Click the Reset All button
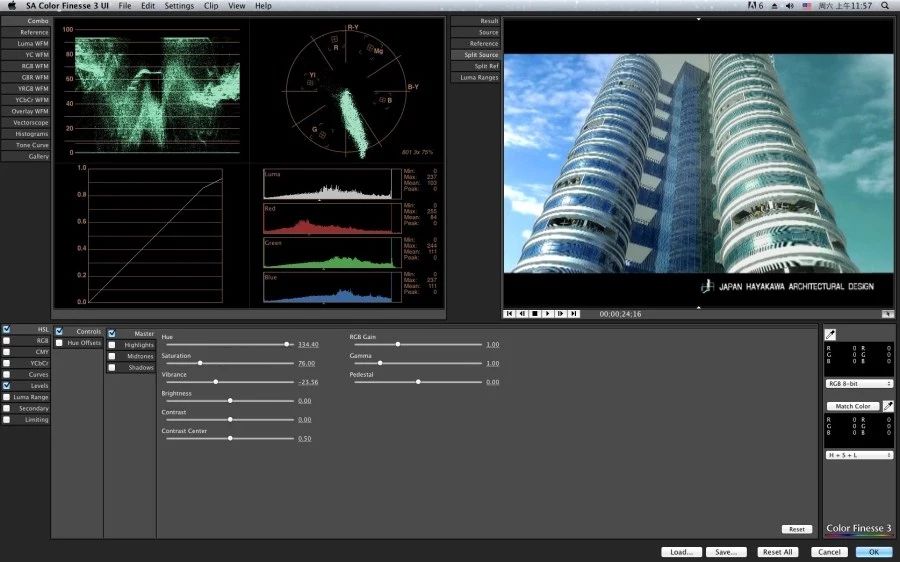 778,552
